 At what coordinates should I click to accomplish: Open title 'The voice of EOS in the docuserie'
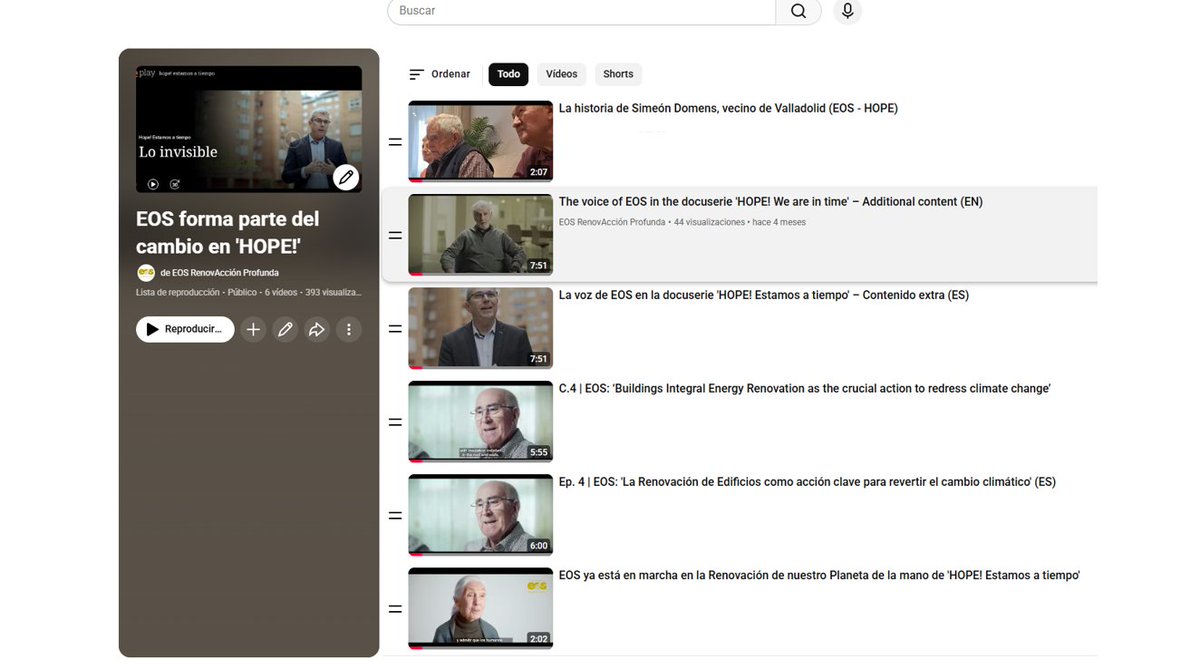coord(770,202)
